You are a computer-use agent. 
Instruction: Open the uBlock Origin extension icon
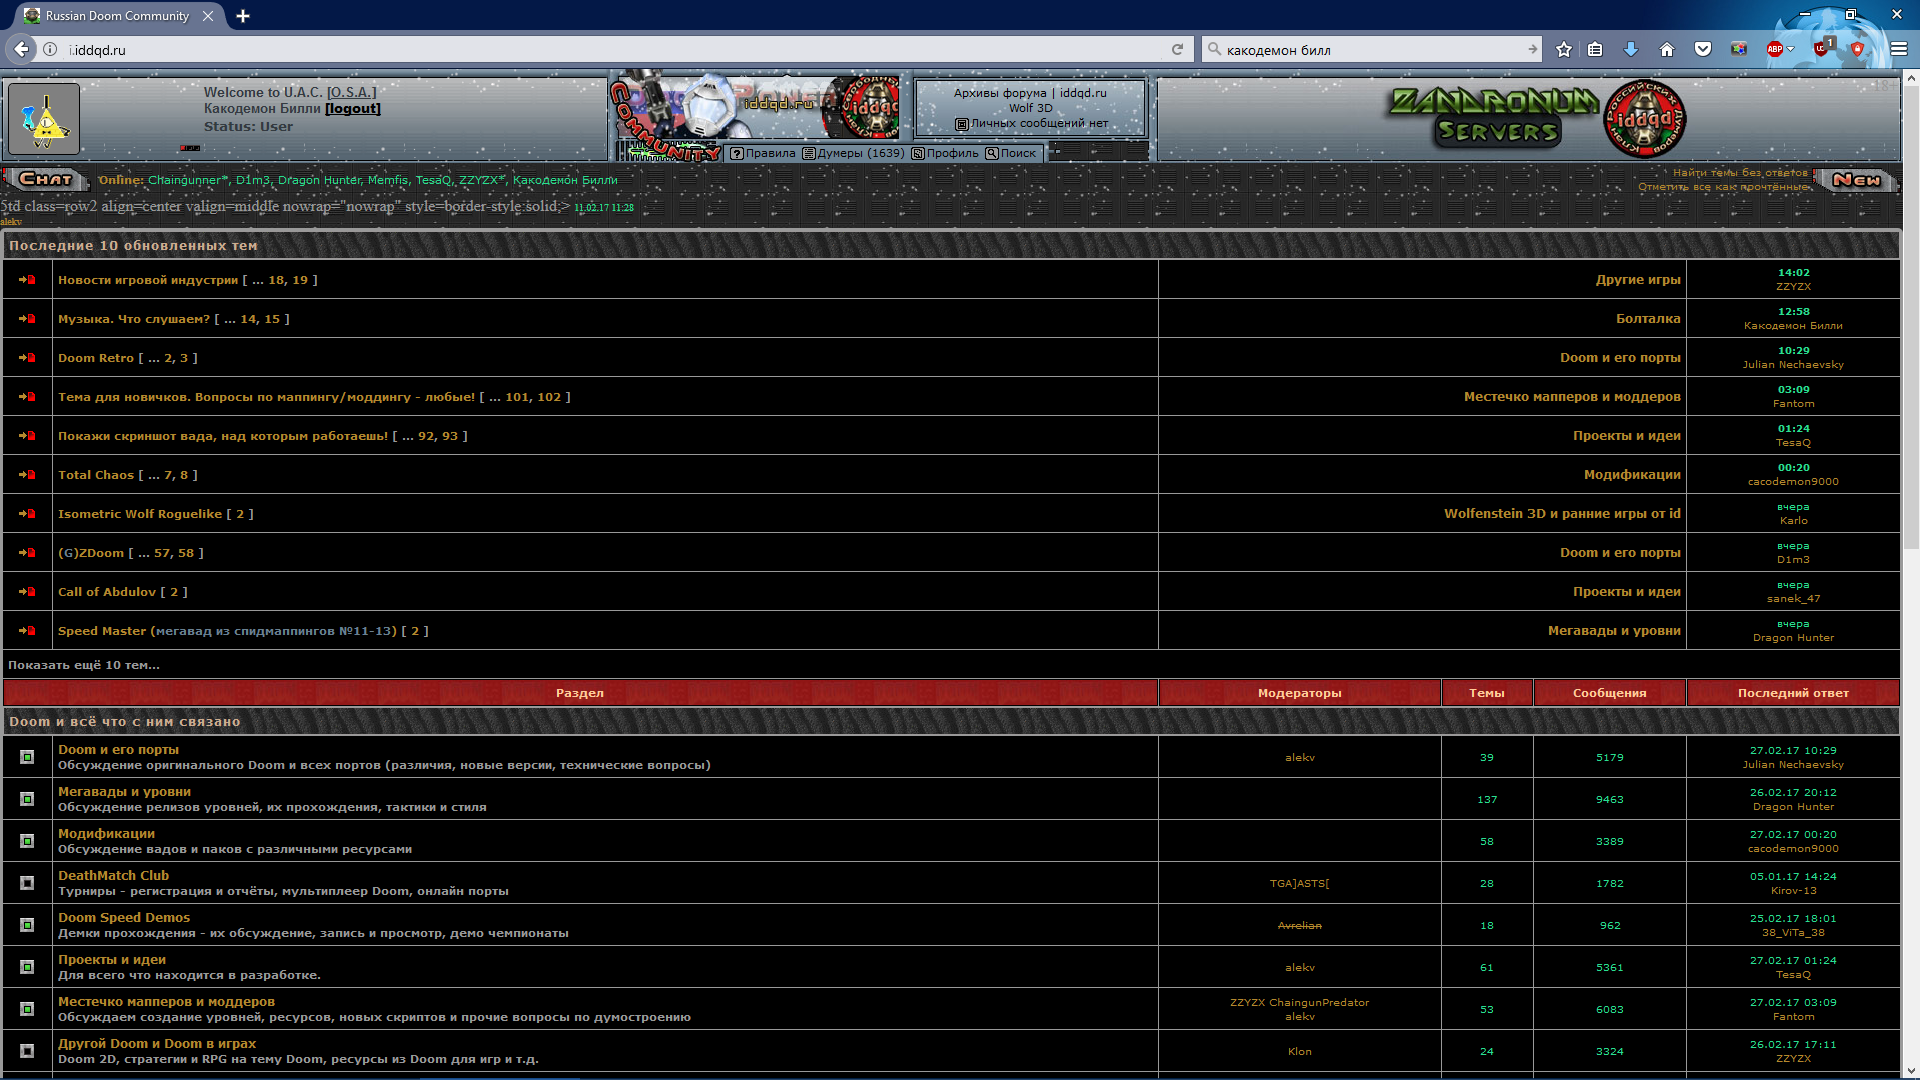pyautogui.click(x=1822, y=49)
